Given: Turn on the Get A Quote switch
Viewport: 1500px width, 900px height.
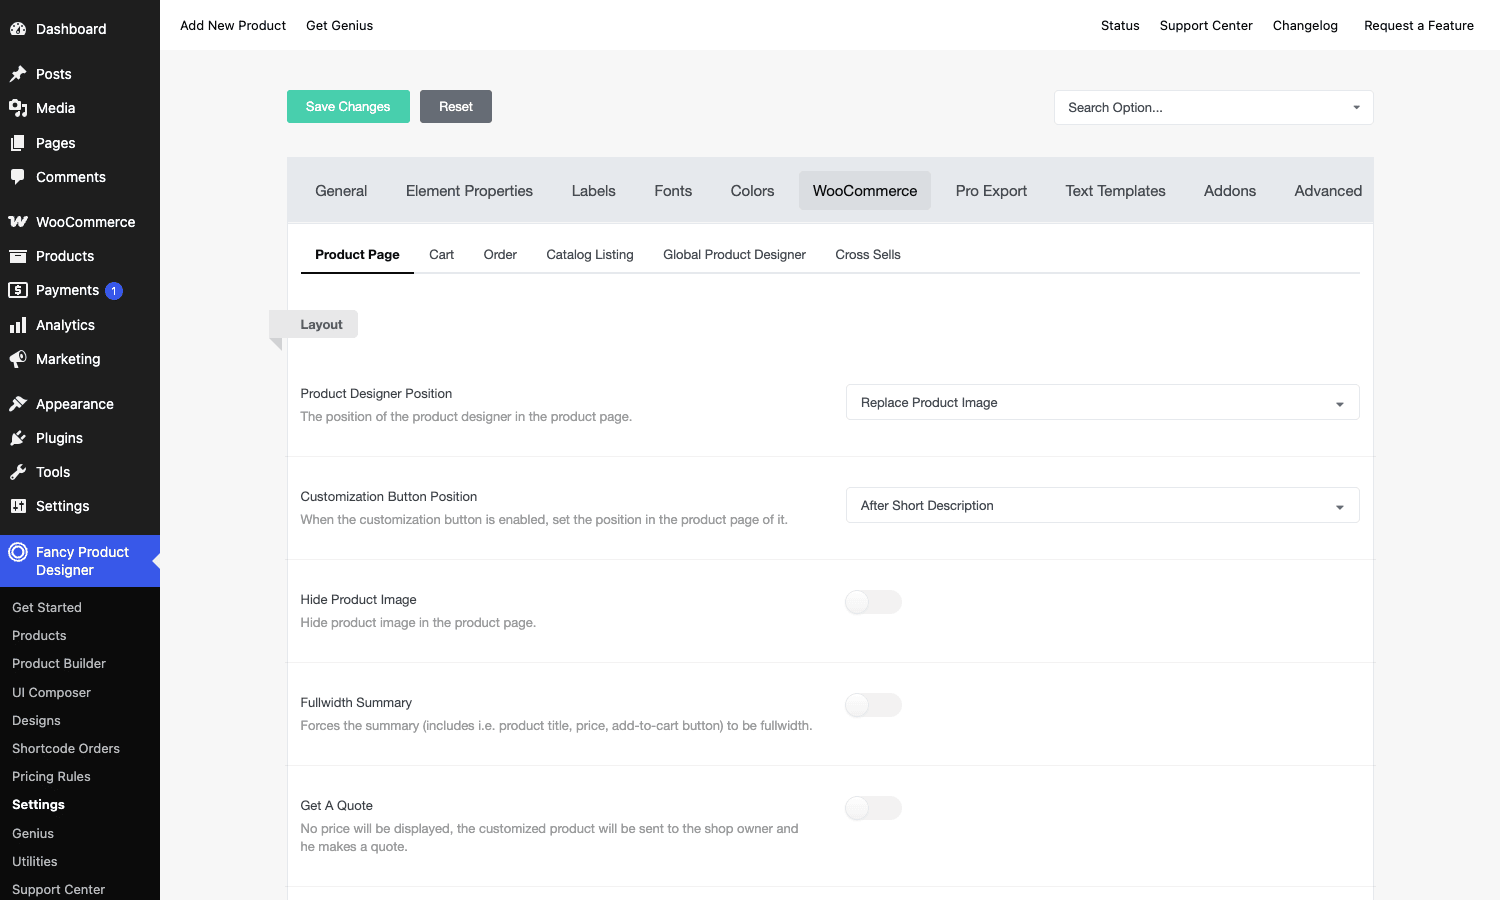Looking at the screenshot, I should [x=873, y=808].
